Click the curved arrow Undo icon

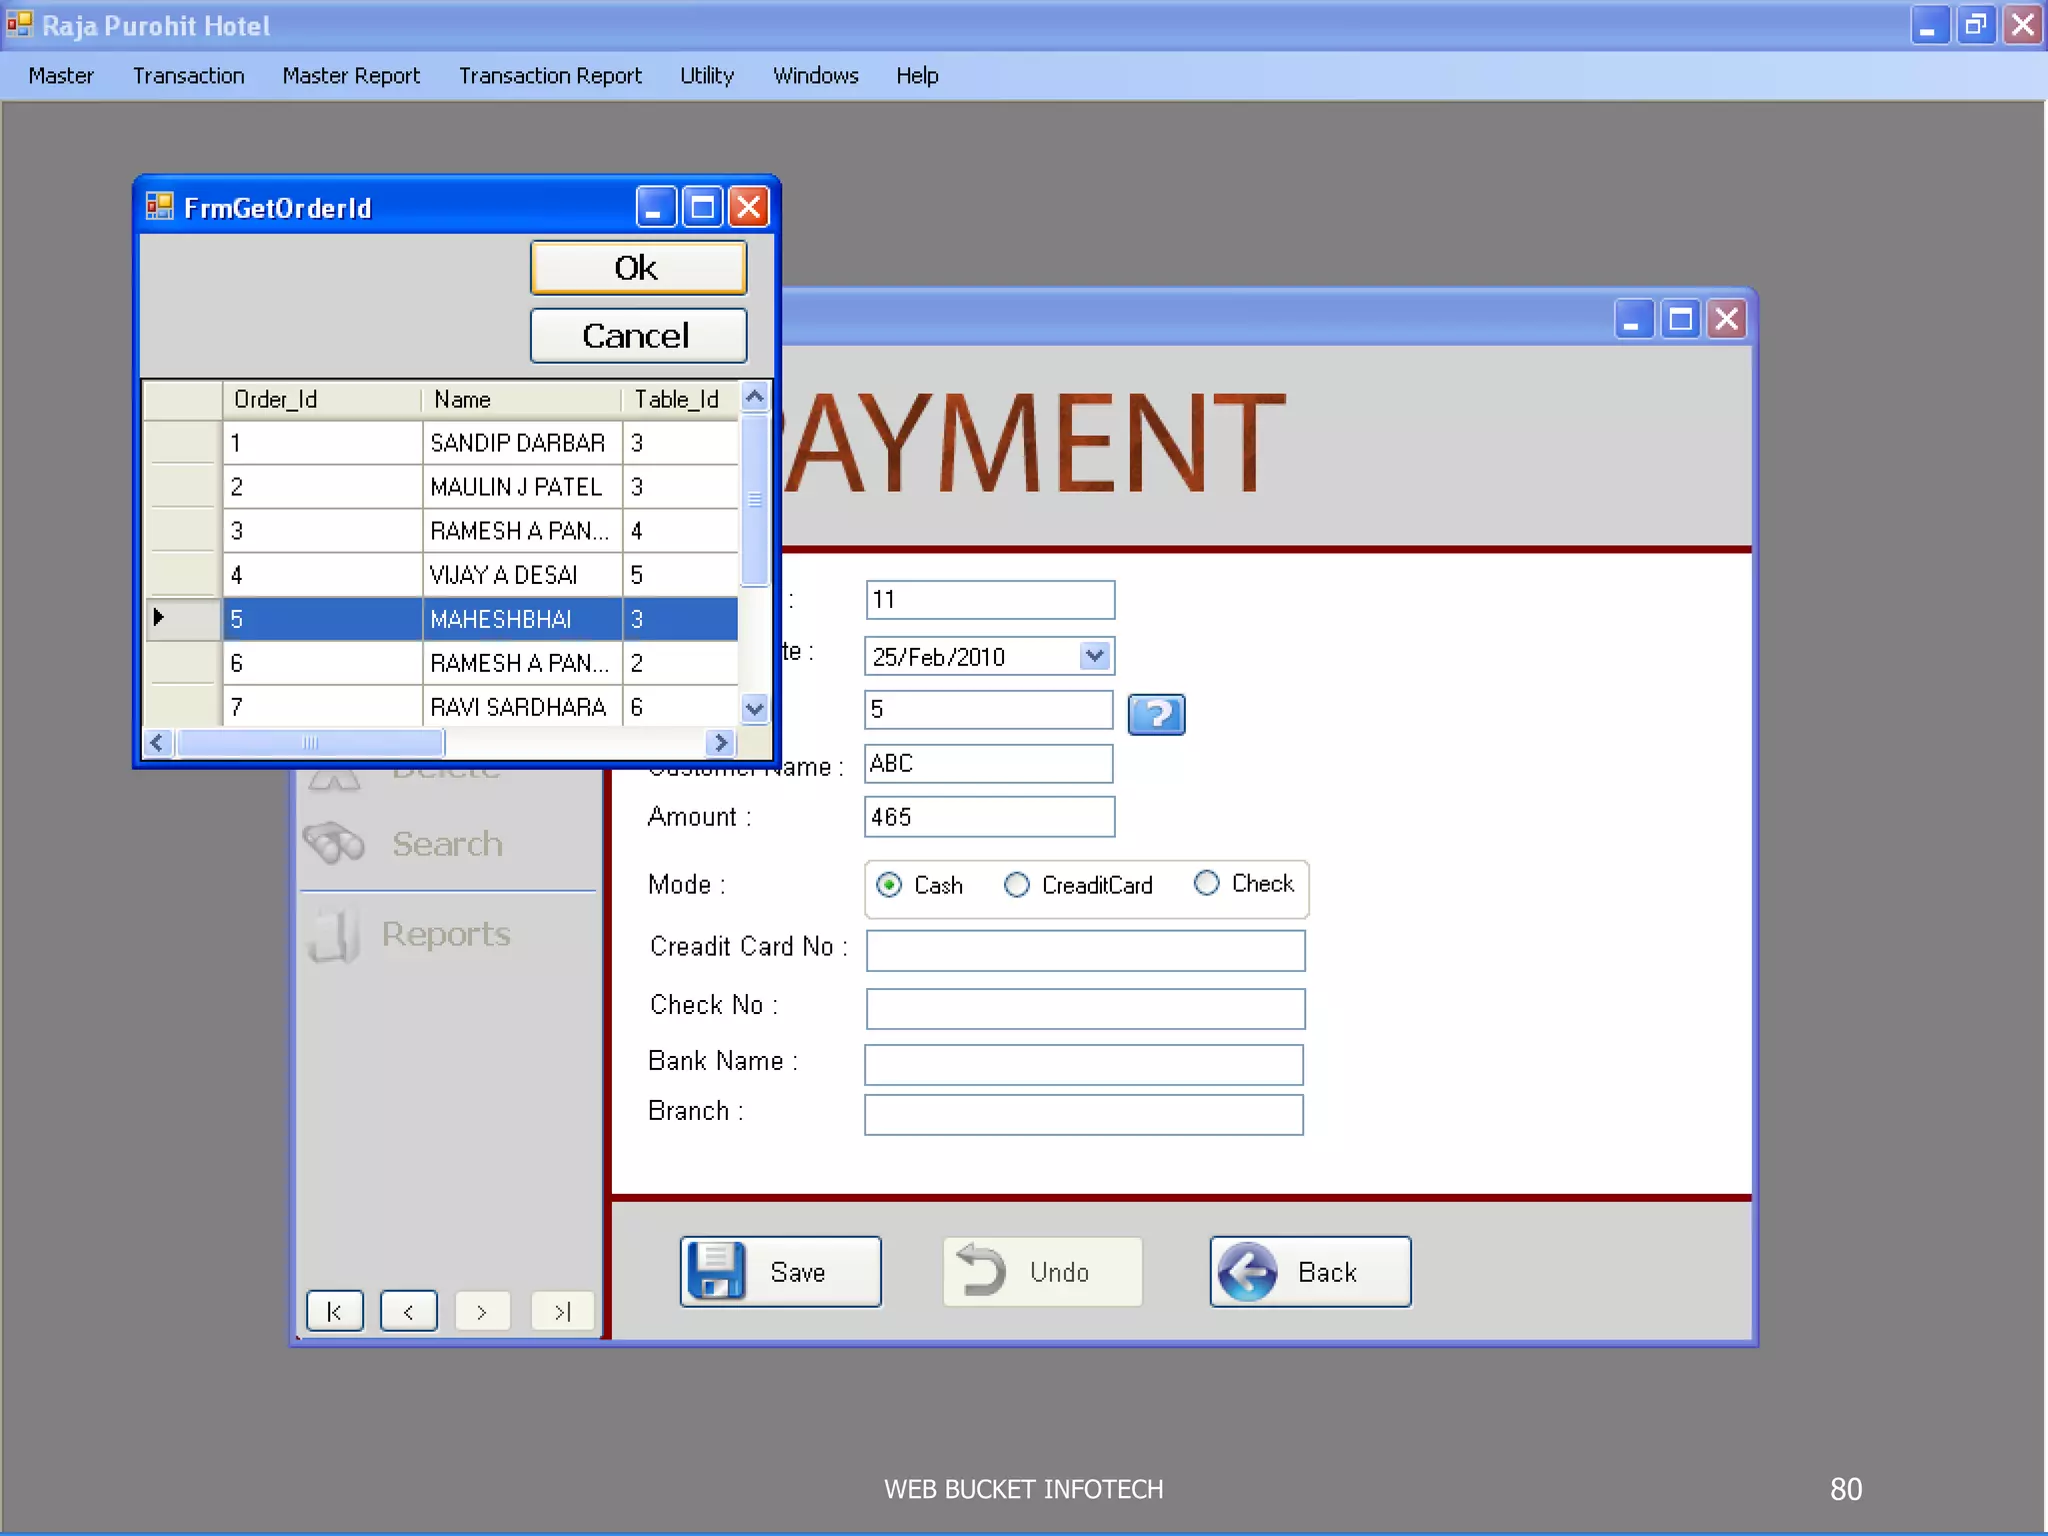point(979,1270)
